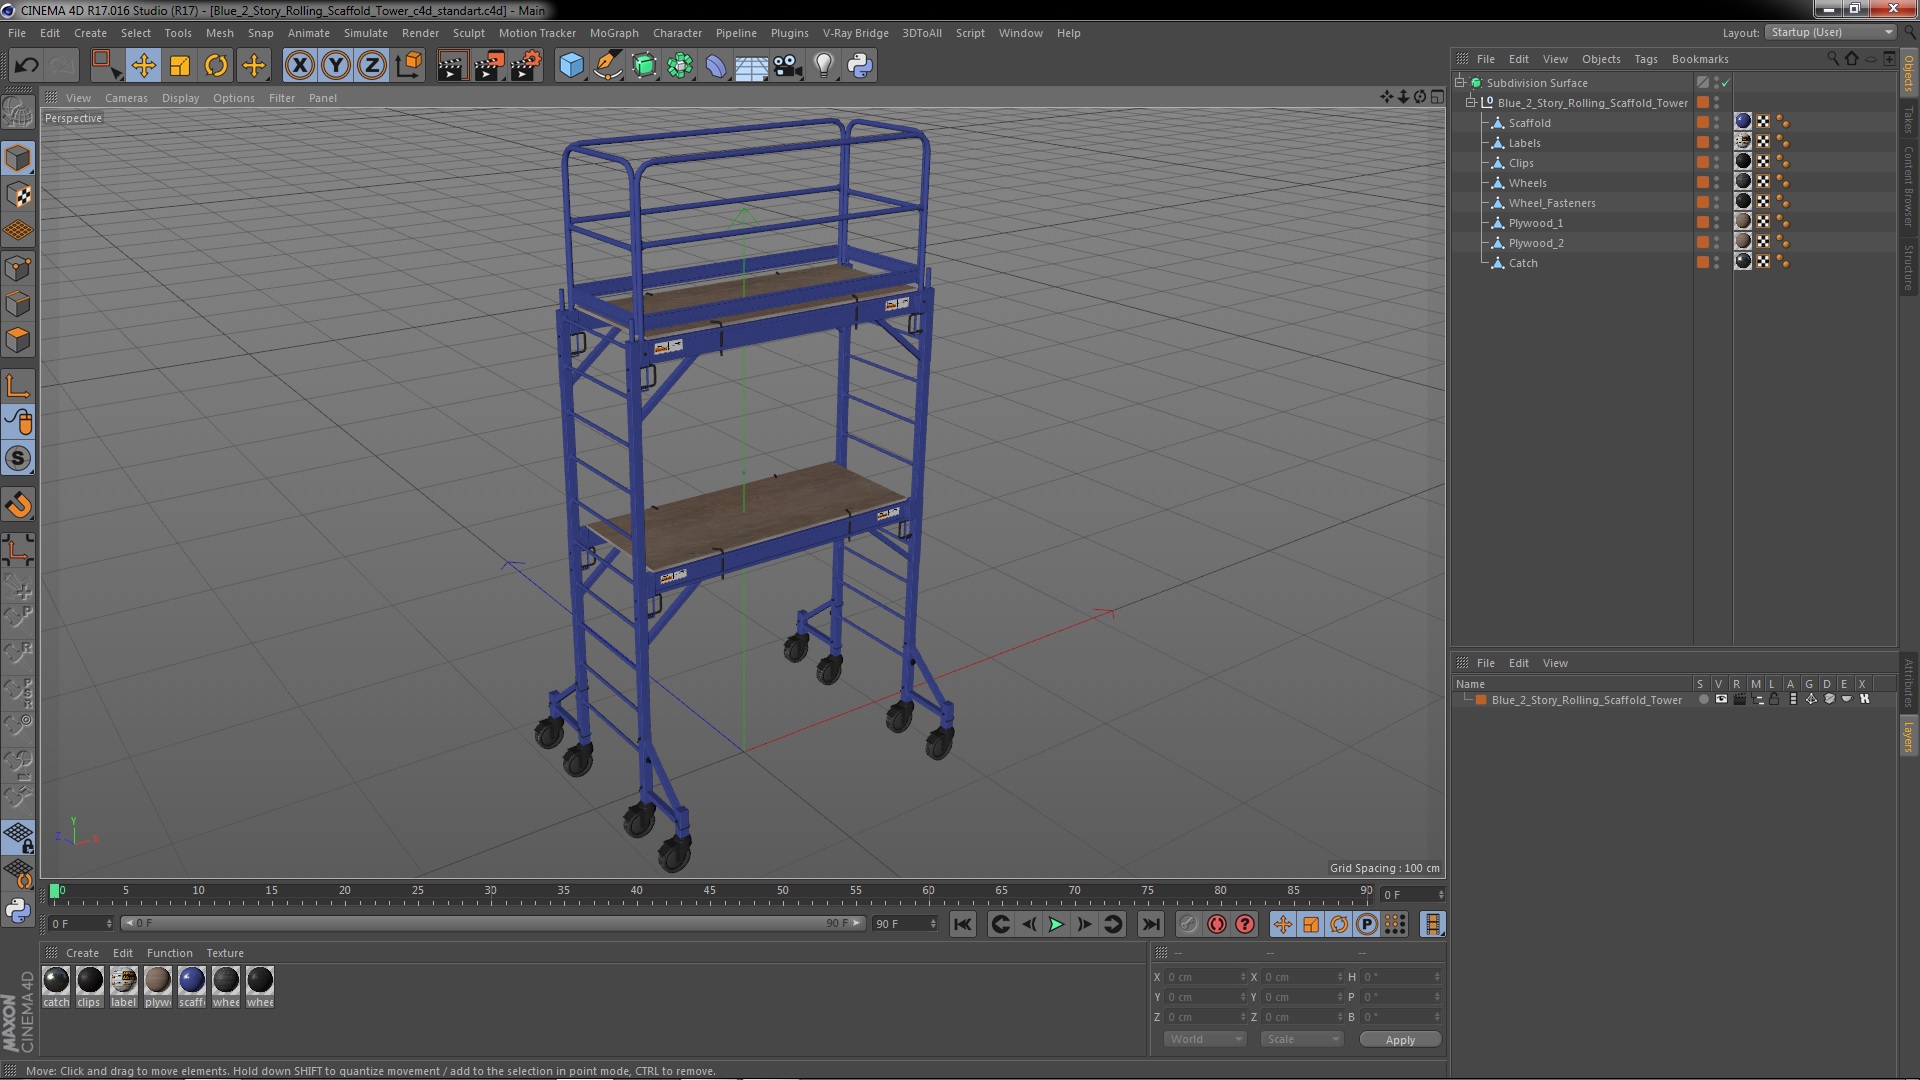
Task: Play the animation forward
Action: (x=1056, y=924)
